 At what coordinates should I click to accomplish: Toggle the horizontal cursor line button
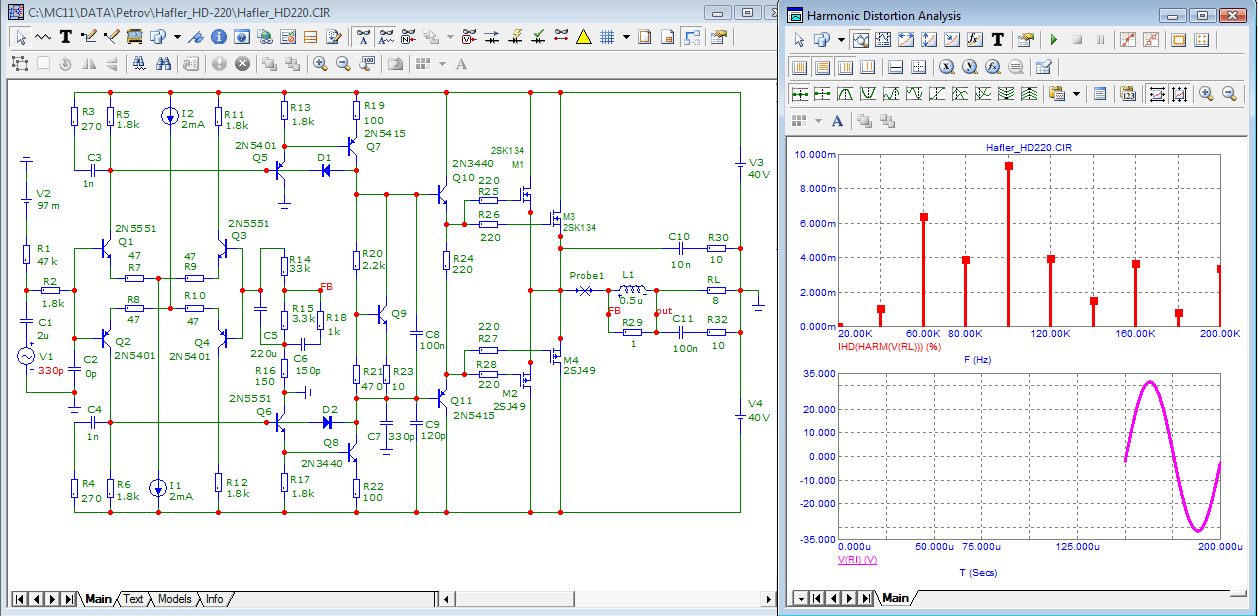coord(895,67)
